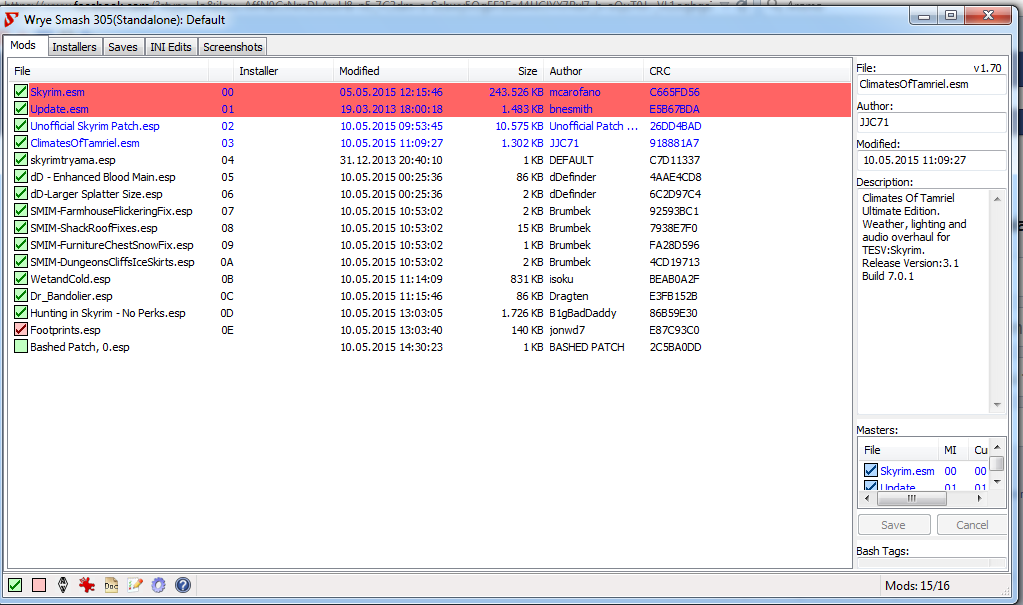Click Masters list vertical scroll down arrow
The height and width of the screenshot is (605, 1023).
[x=997, y=482]
